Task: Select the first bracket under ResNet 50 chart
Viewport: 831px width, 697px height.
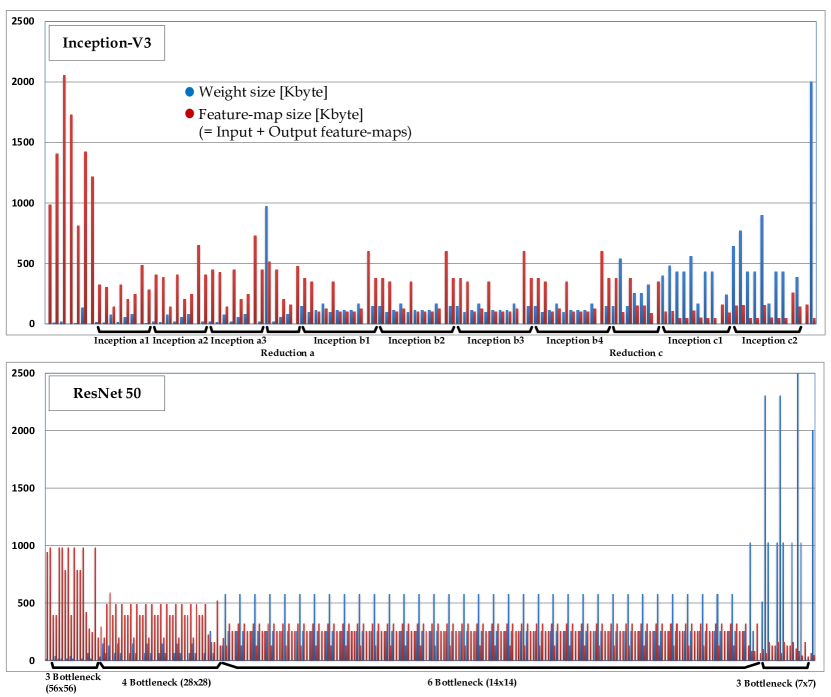Action: click(x=73, y=669)
